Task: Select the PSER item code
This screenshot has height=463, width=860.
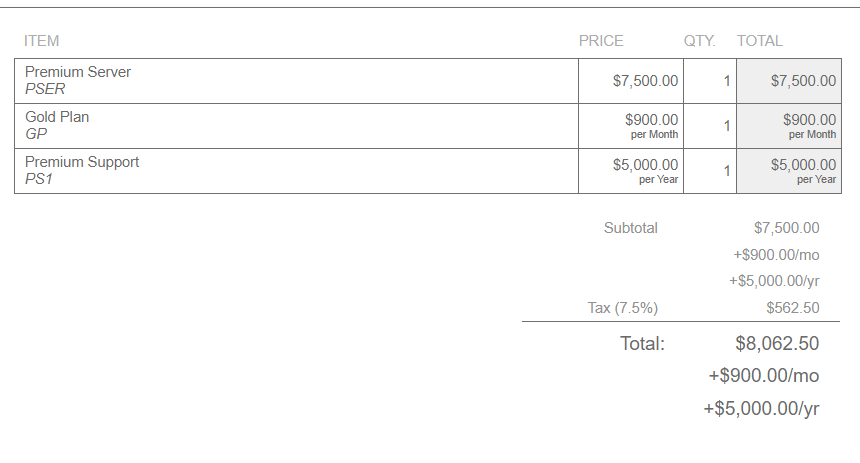Action: [x=45, y=89]
